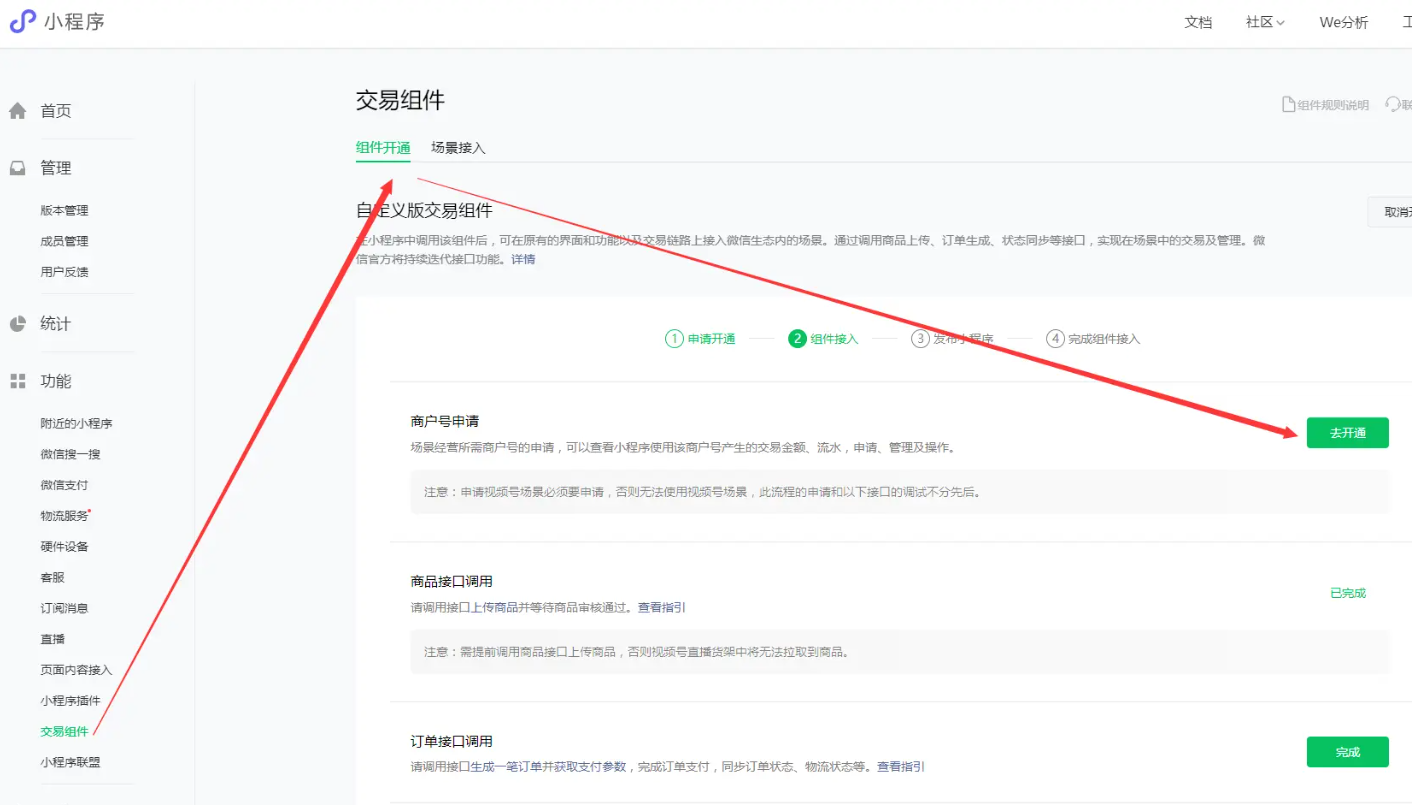This screenshot has width=1412, height=805.
Task: Click the 已完成 status for 商品接口调用
Action: (1347, 593)
